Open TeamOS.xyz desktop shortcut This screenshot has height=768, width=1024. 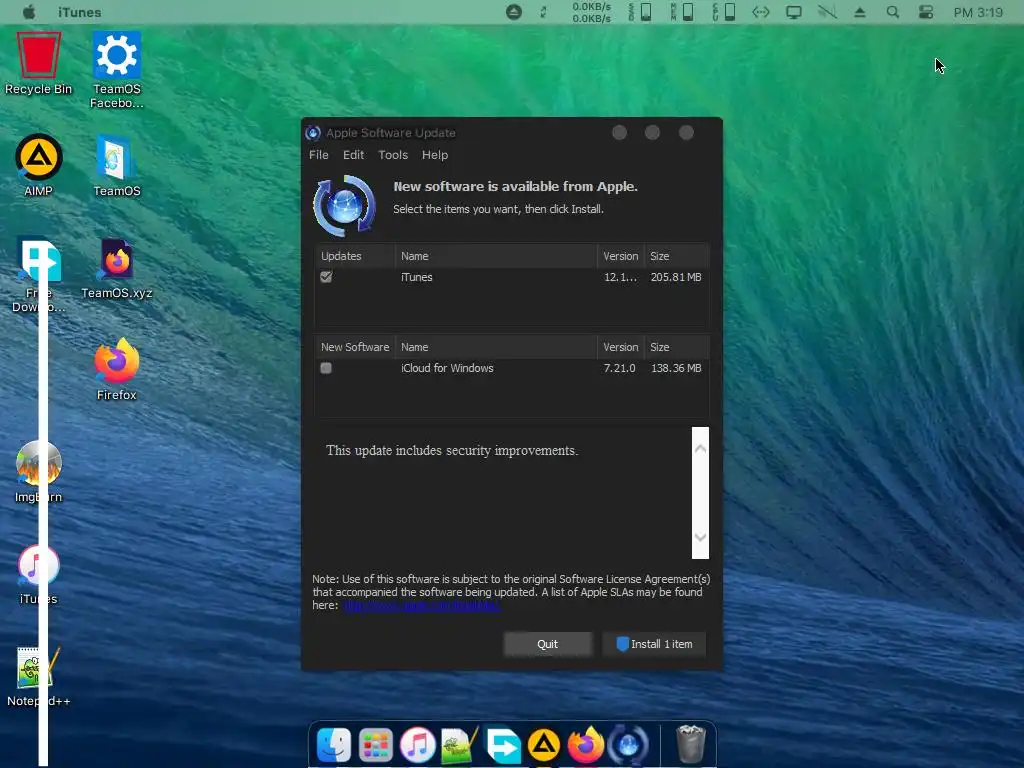(117, 260)
